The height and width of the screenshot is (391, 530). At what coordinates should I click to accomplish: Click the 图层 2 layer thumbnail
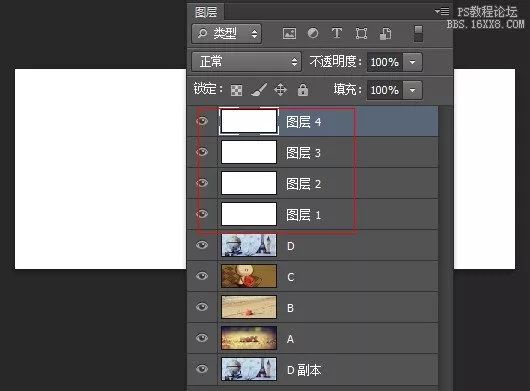coord(249,183)
